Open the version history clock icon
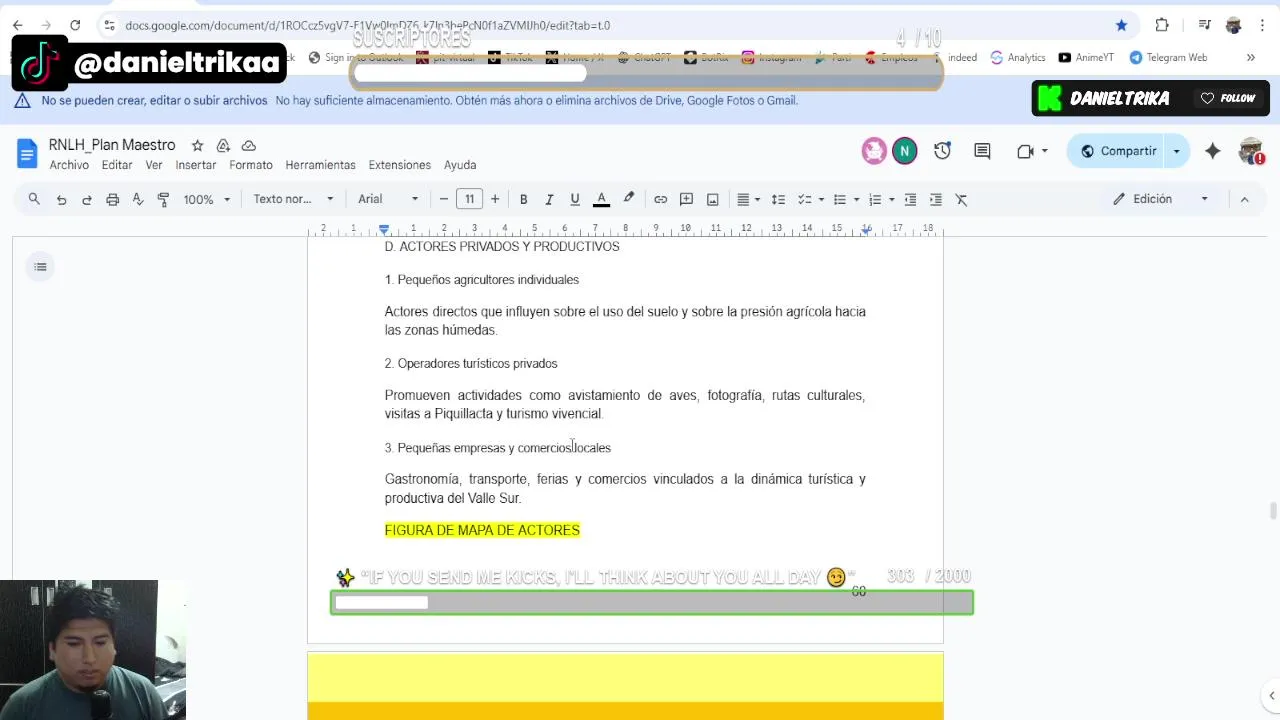 click(942, 151)
